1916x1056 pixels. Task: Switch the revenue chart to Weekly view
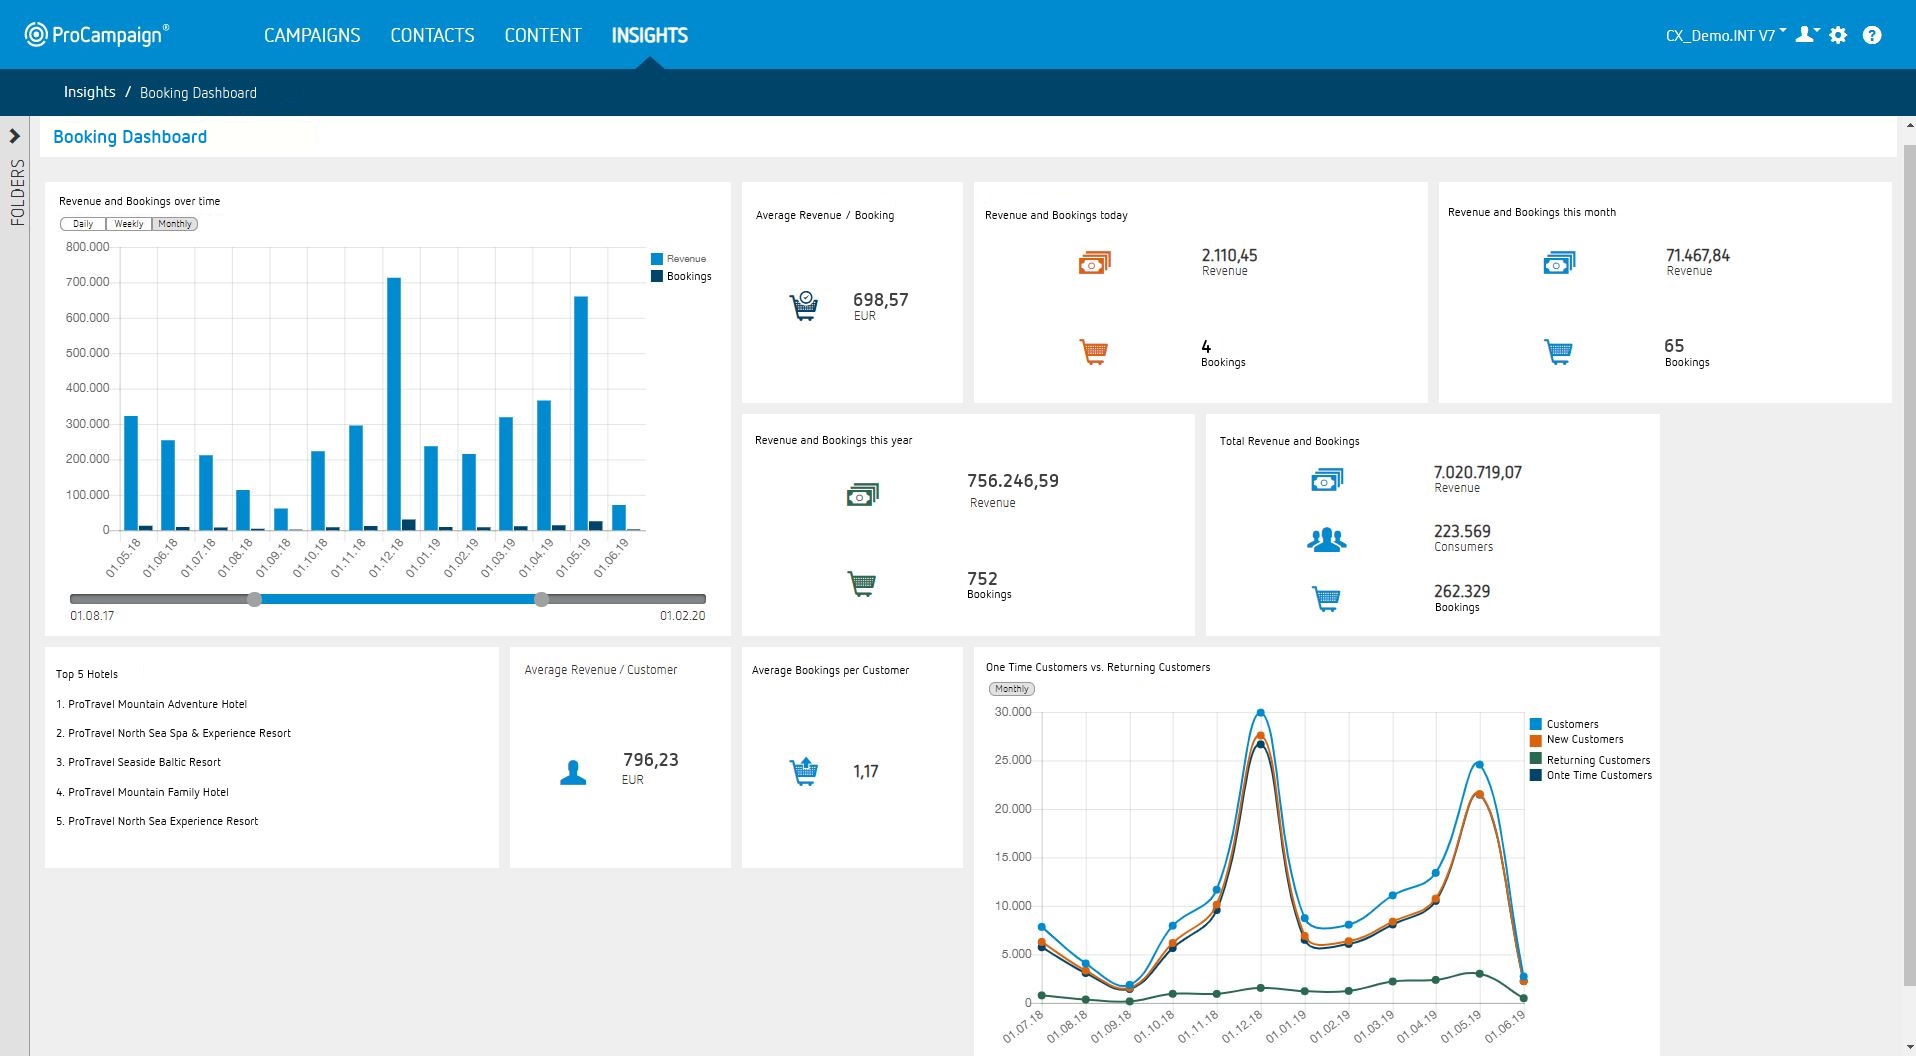tap(128, 224)
